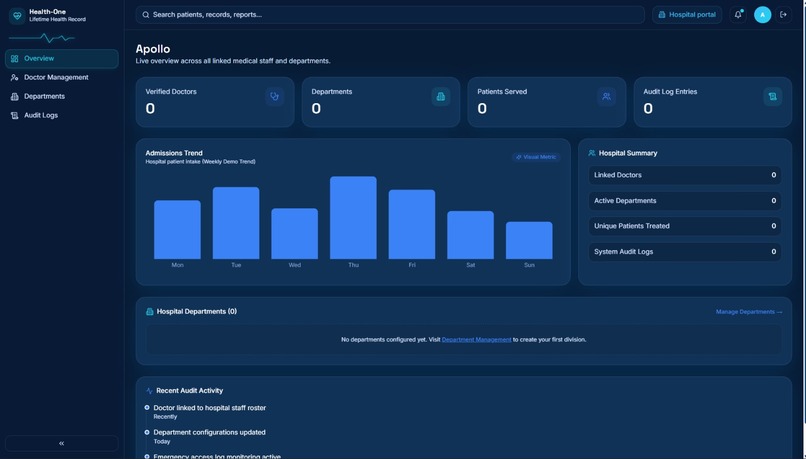Click stethoscope icon on Verified Doctors card
The height and width of the screenshot is (459, 806).
tap(274, 96)
